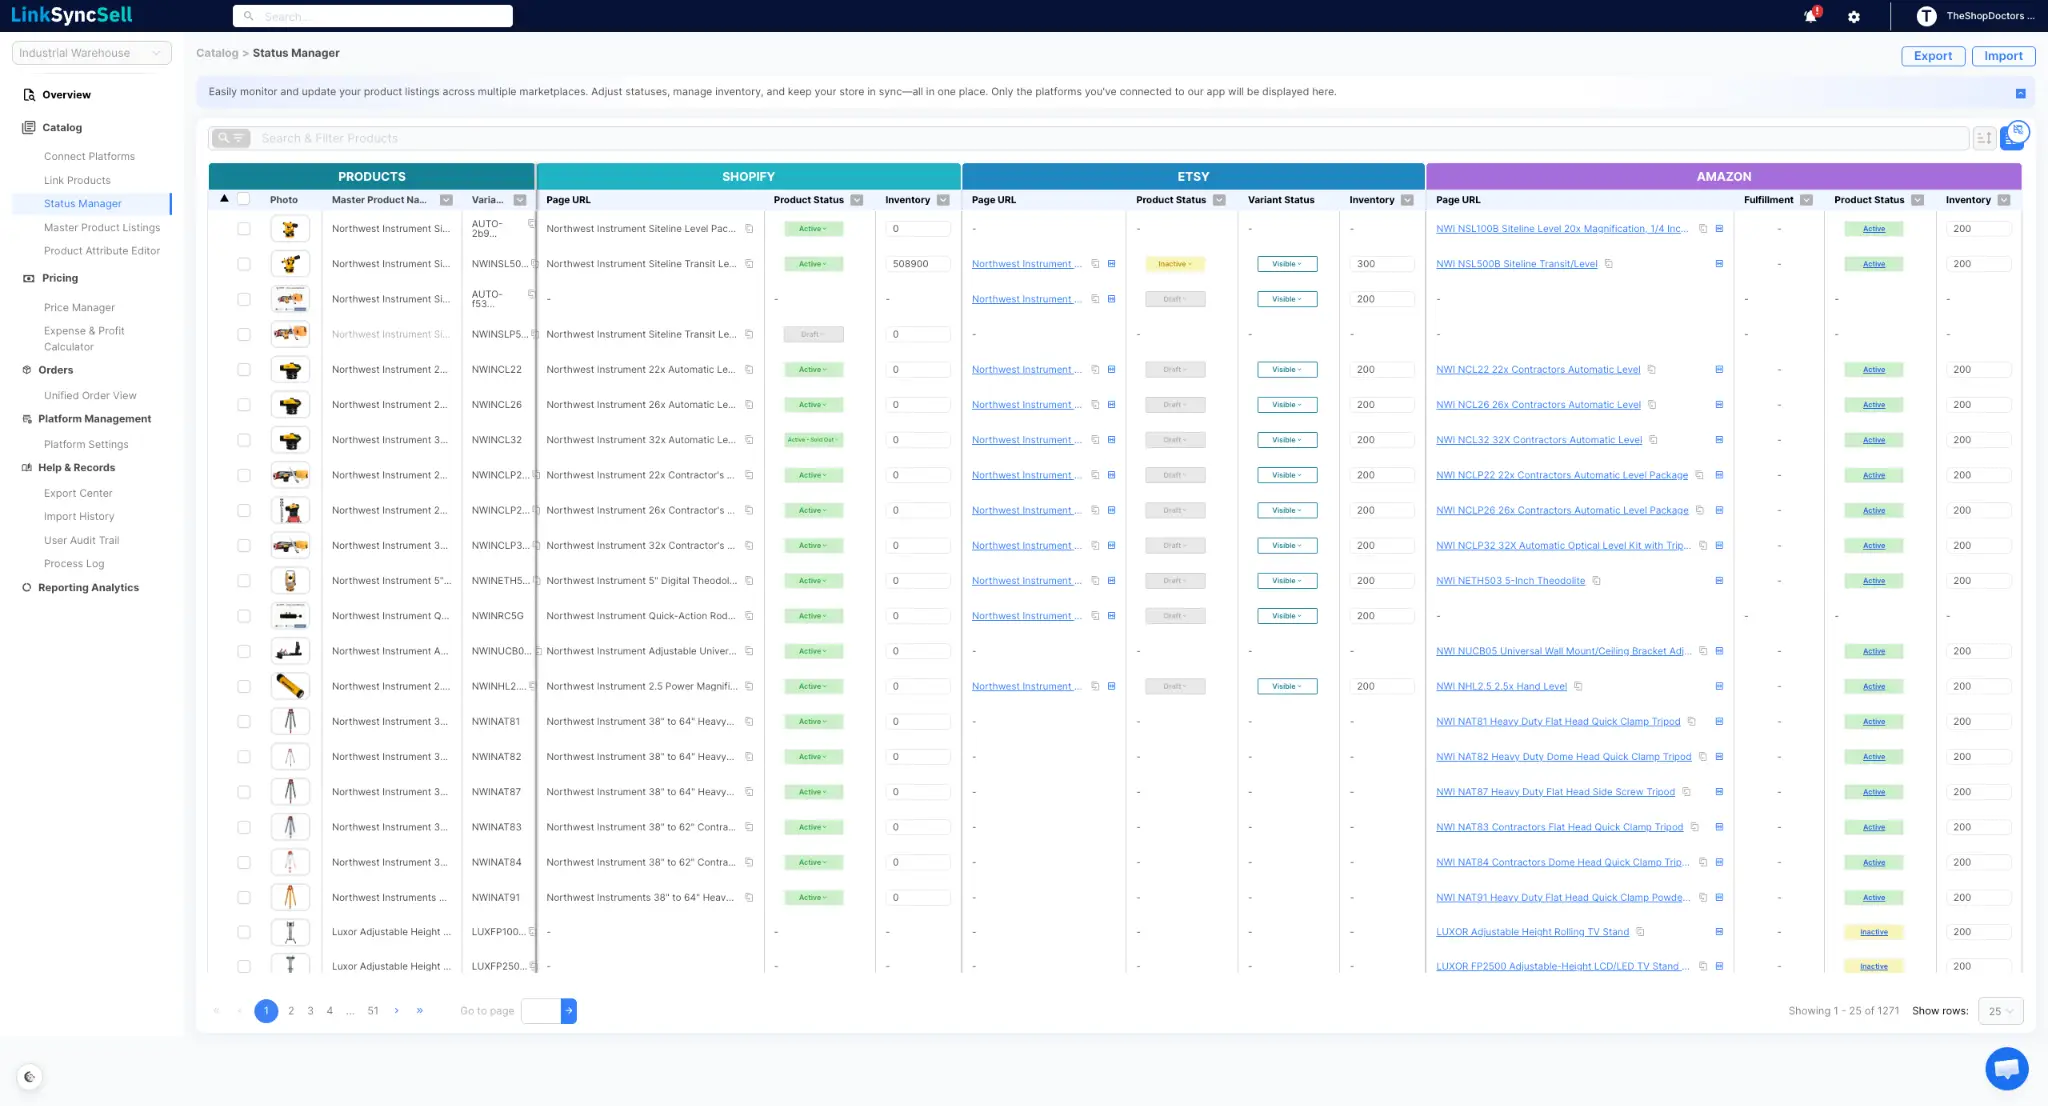Copy Shopify URL for 22x Automatic Level
The width and height of the screenshot is (2048, 1106).
point(749,370)
